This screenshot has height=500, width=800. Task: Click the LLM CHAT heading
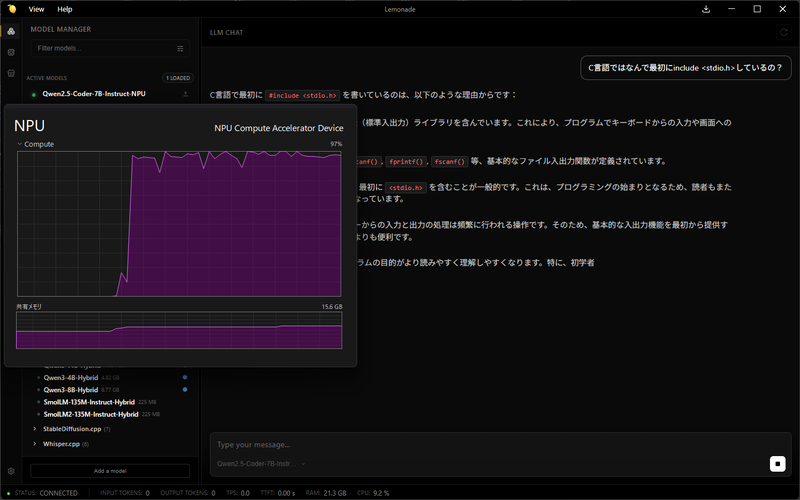point(227,32)
